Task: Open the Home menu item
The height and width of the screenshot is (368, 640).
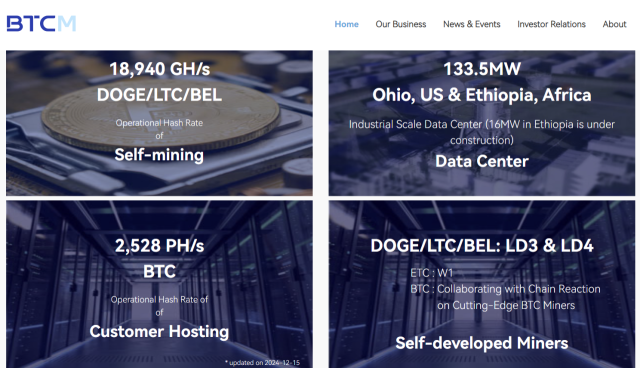Action: (x=346, y=24)
